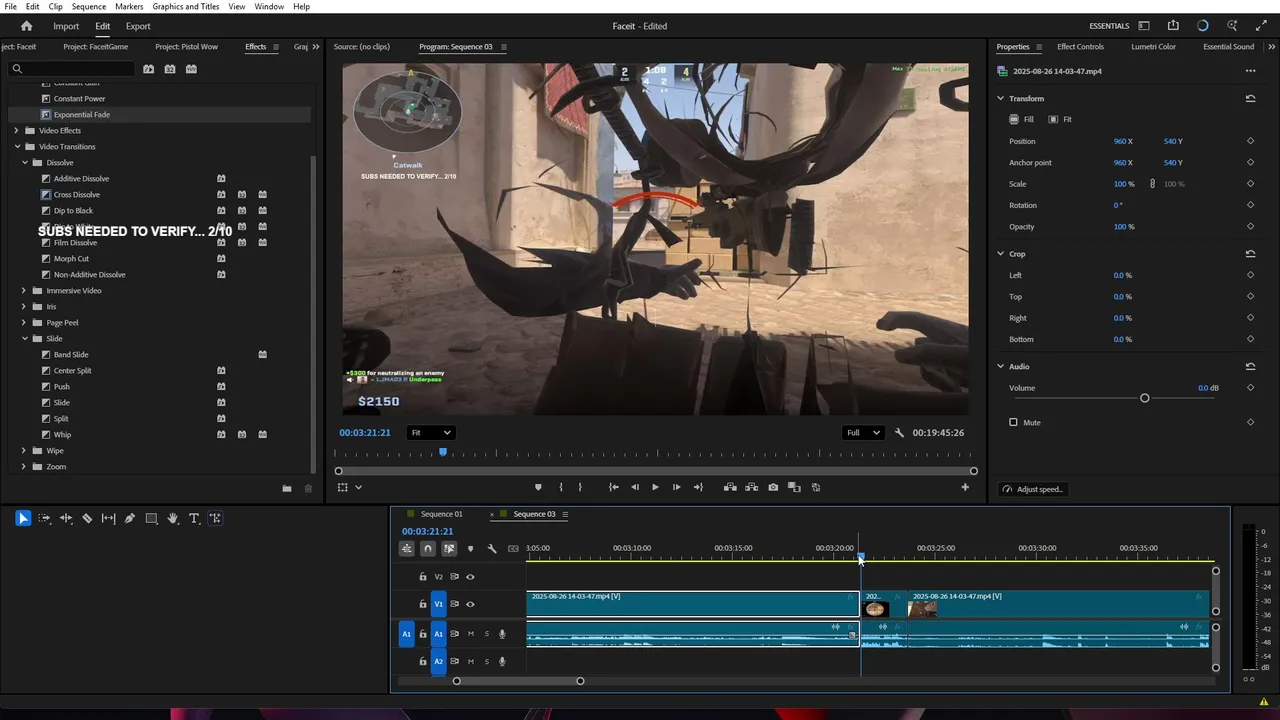Collapse the Audio section
This screenshot has height=720, width=1280.
(x=1000, y=367)
